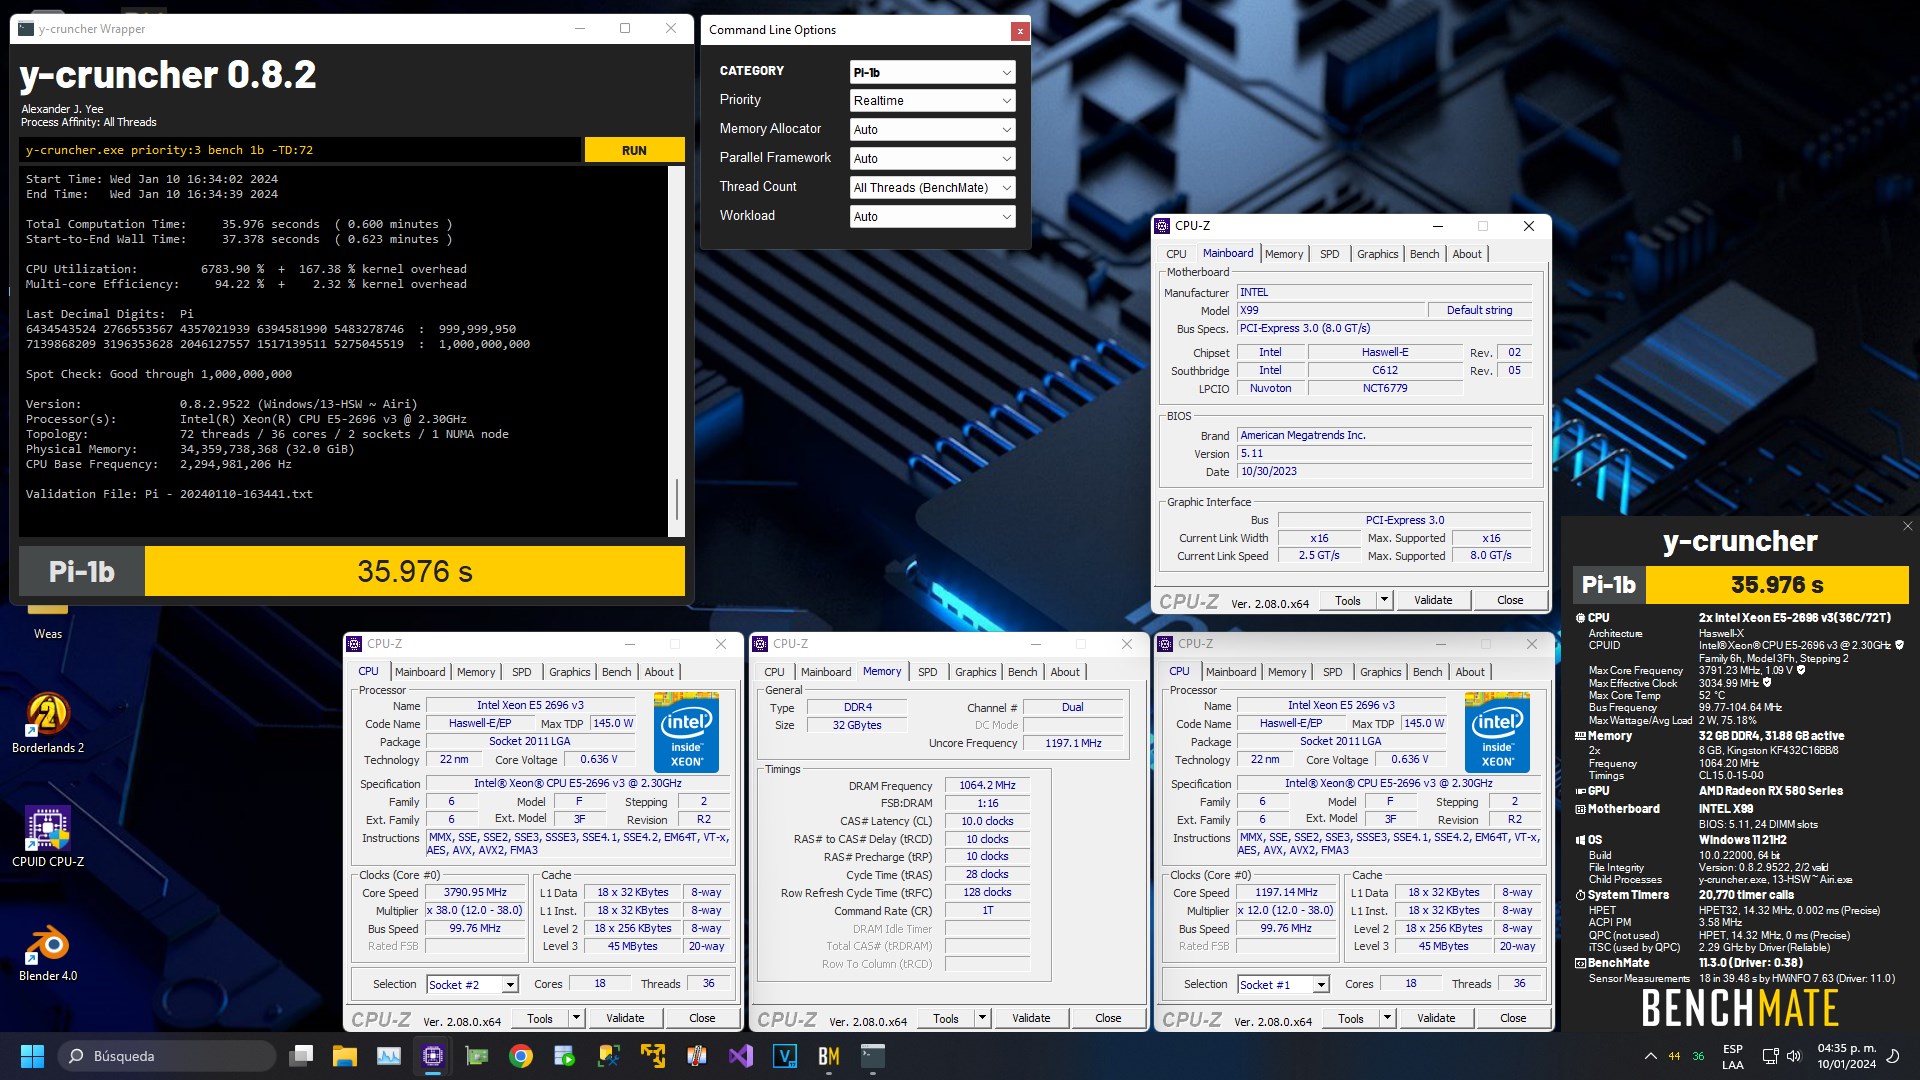Click the BIOS Date value 10/30/2023

1385,471
